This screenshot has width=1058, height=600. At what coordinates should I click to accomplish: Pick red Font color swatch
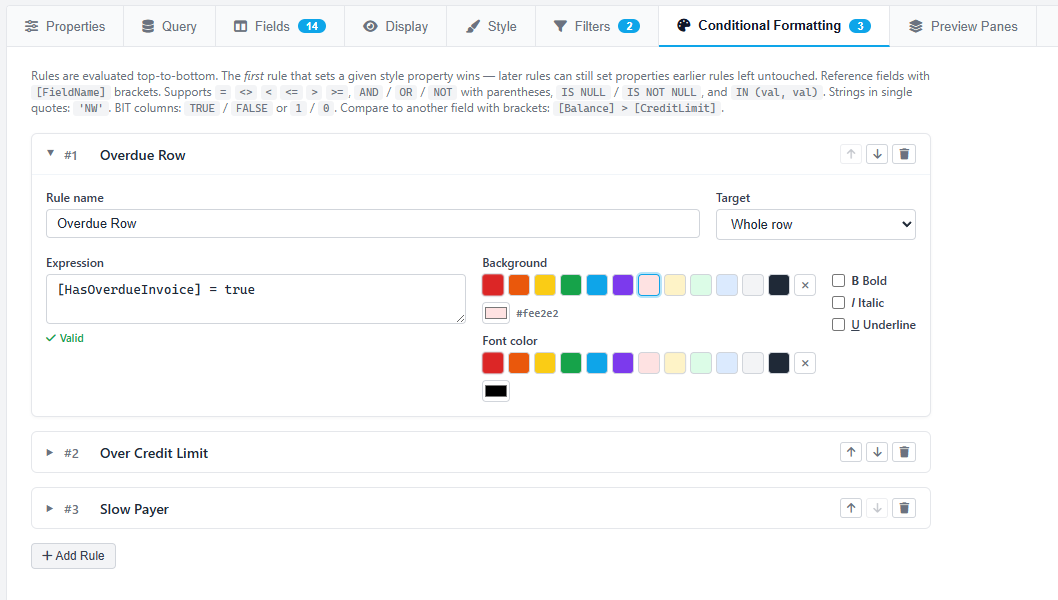(x=493, y=363)
